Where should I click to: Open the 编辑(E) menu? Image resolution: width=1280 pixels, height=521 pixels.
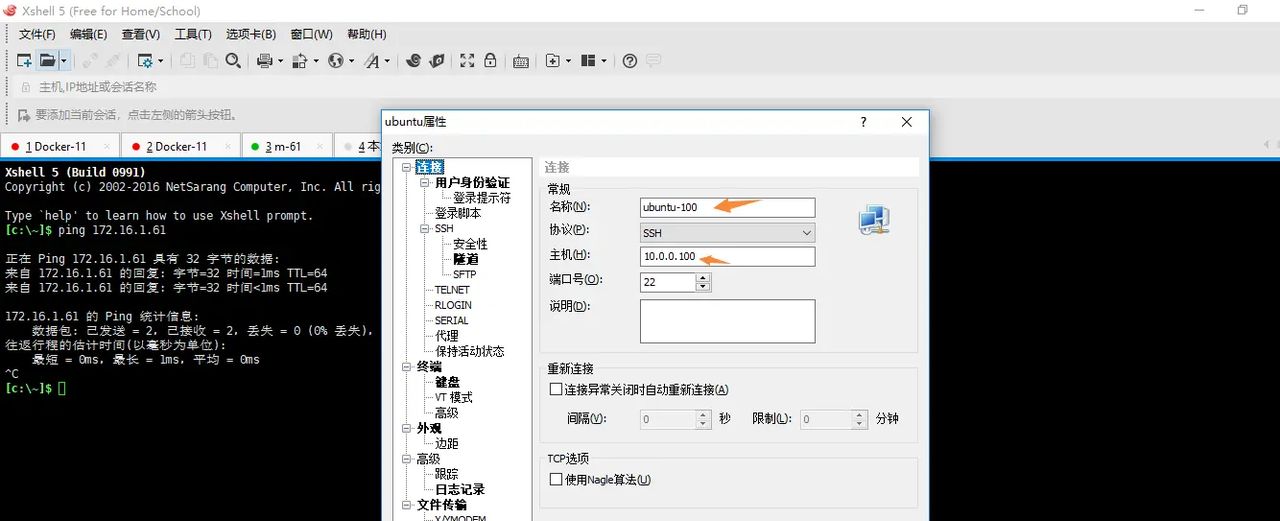pos(88,35)
